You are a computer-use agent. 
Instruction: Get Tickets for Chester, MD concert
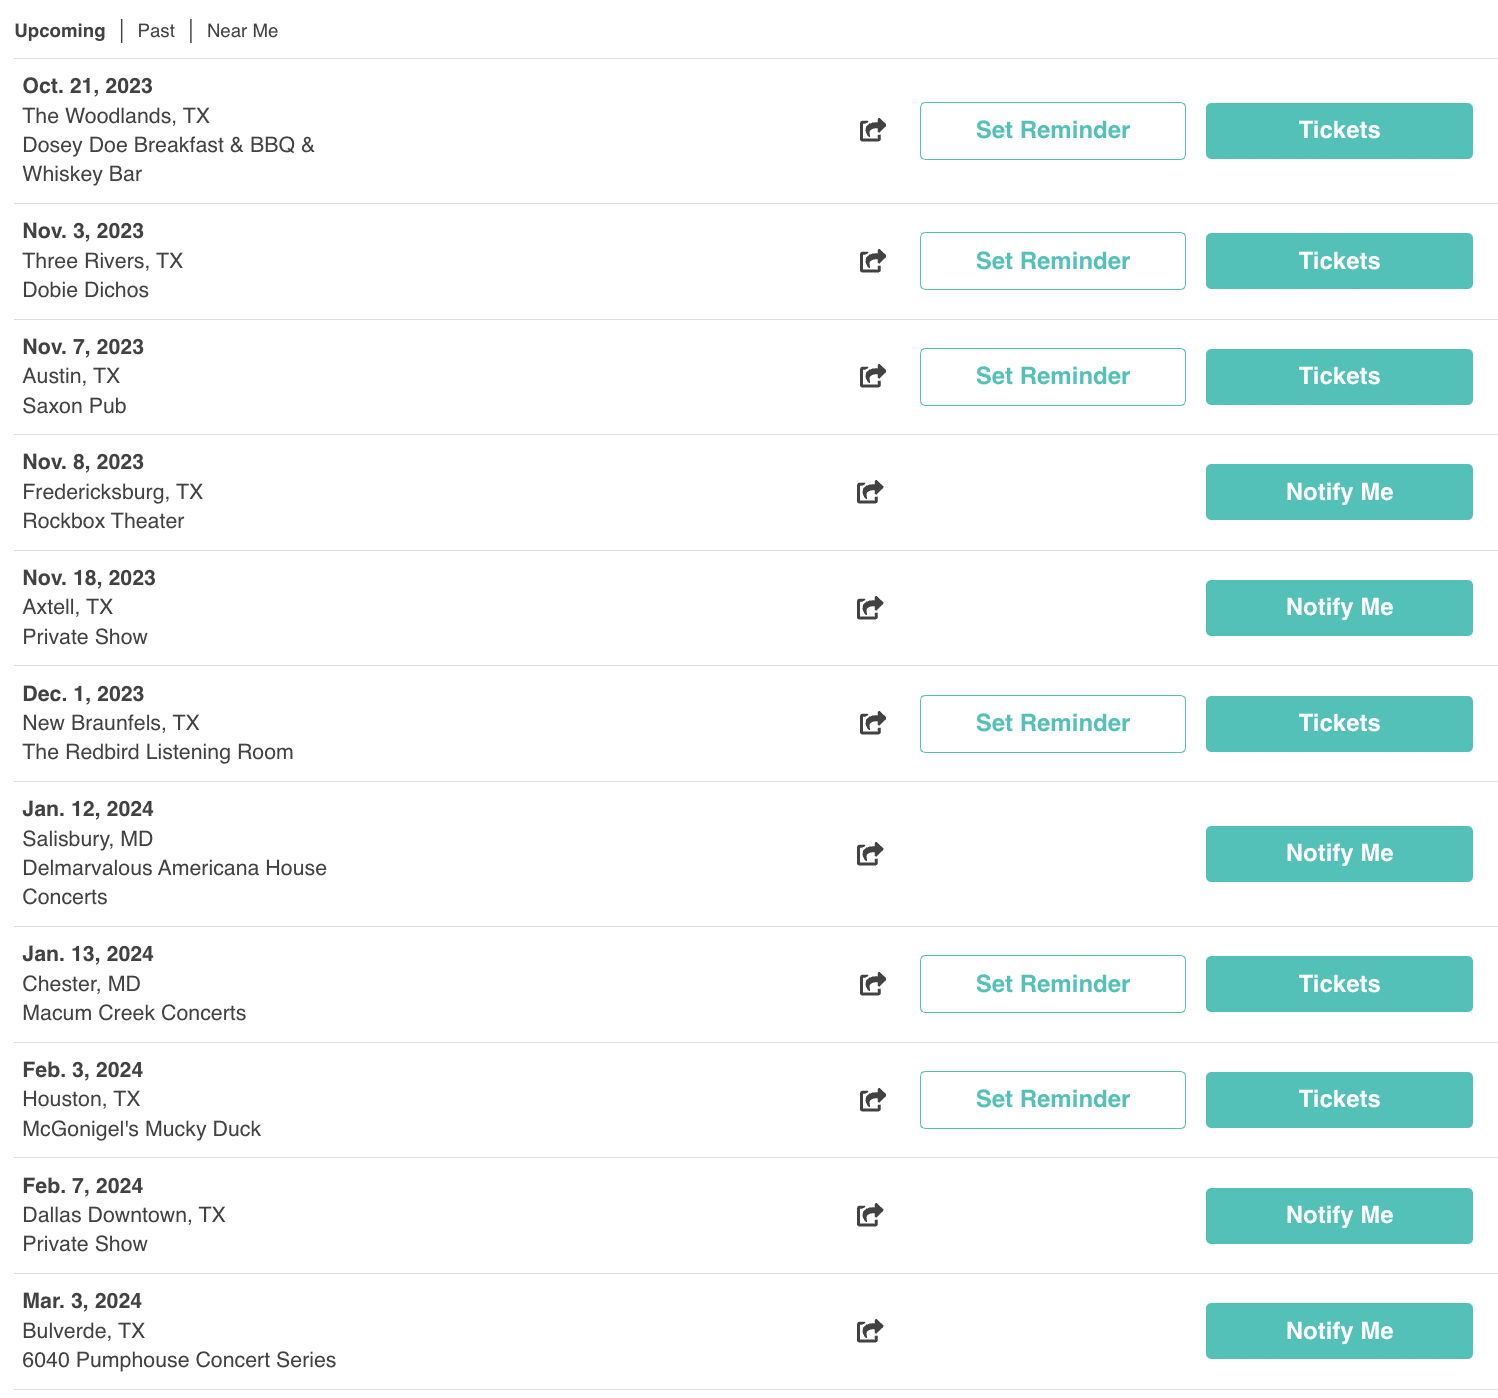point(1339,984)
